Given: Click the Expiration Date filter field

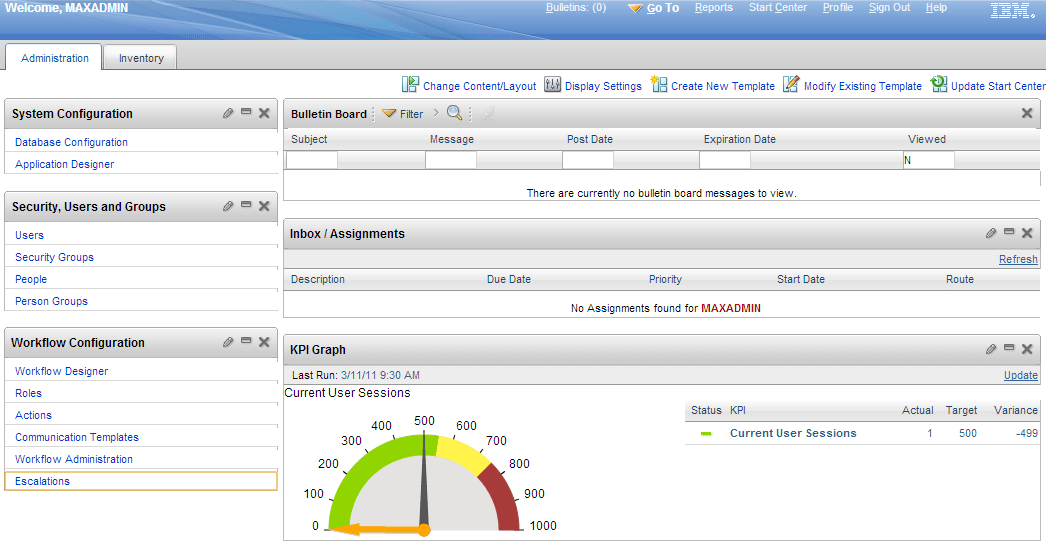Looking at the screenshot, I should pos(725,160).
